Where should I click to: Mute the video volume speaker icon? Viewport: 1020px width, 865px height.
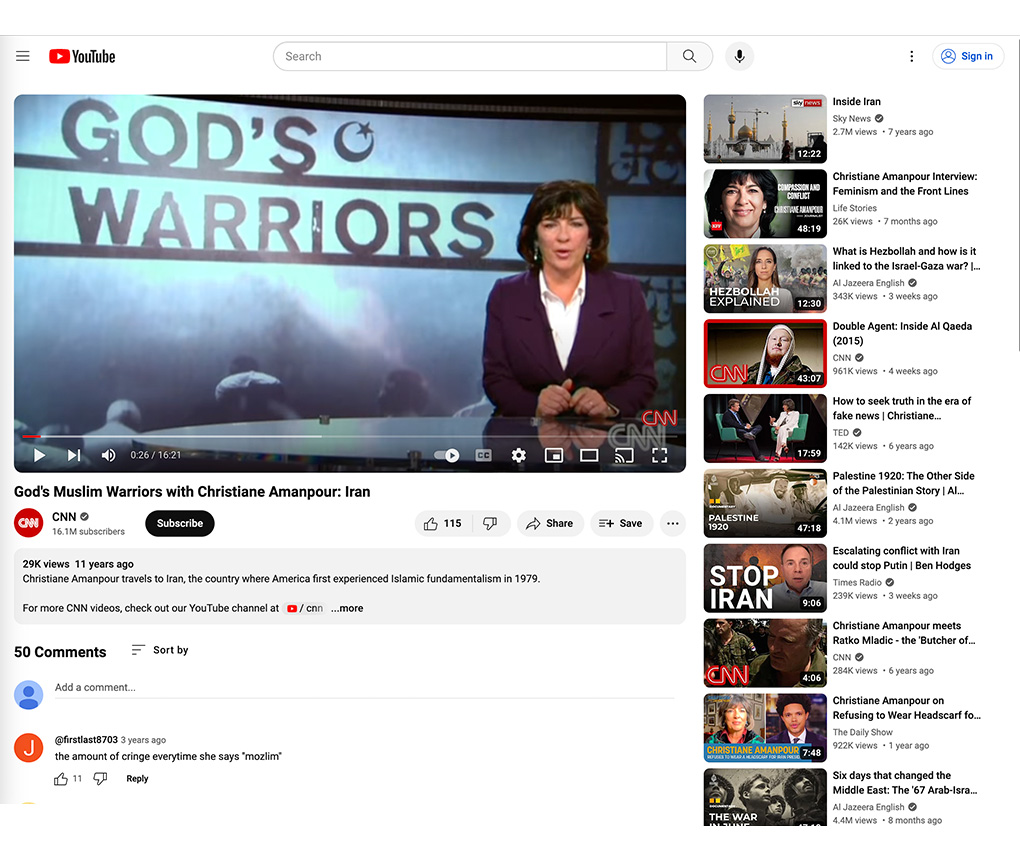coord(109,455)
